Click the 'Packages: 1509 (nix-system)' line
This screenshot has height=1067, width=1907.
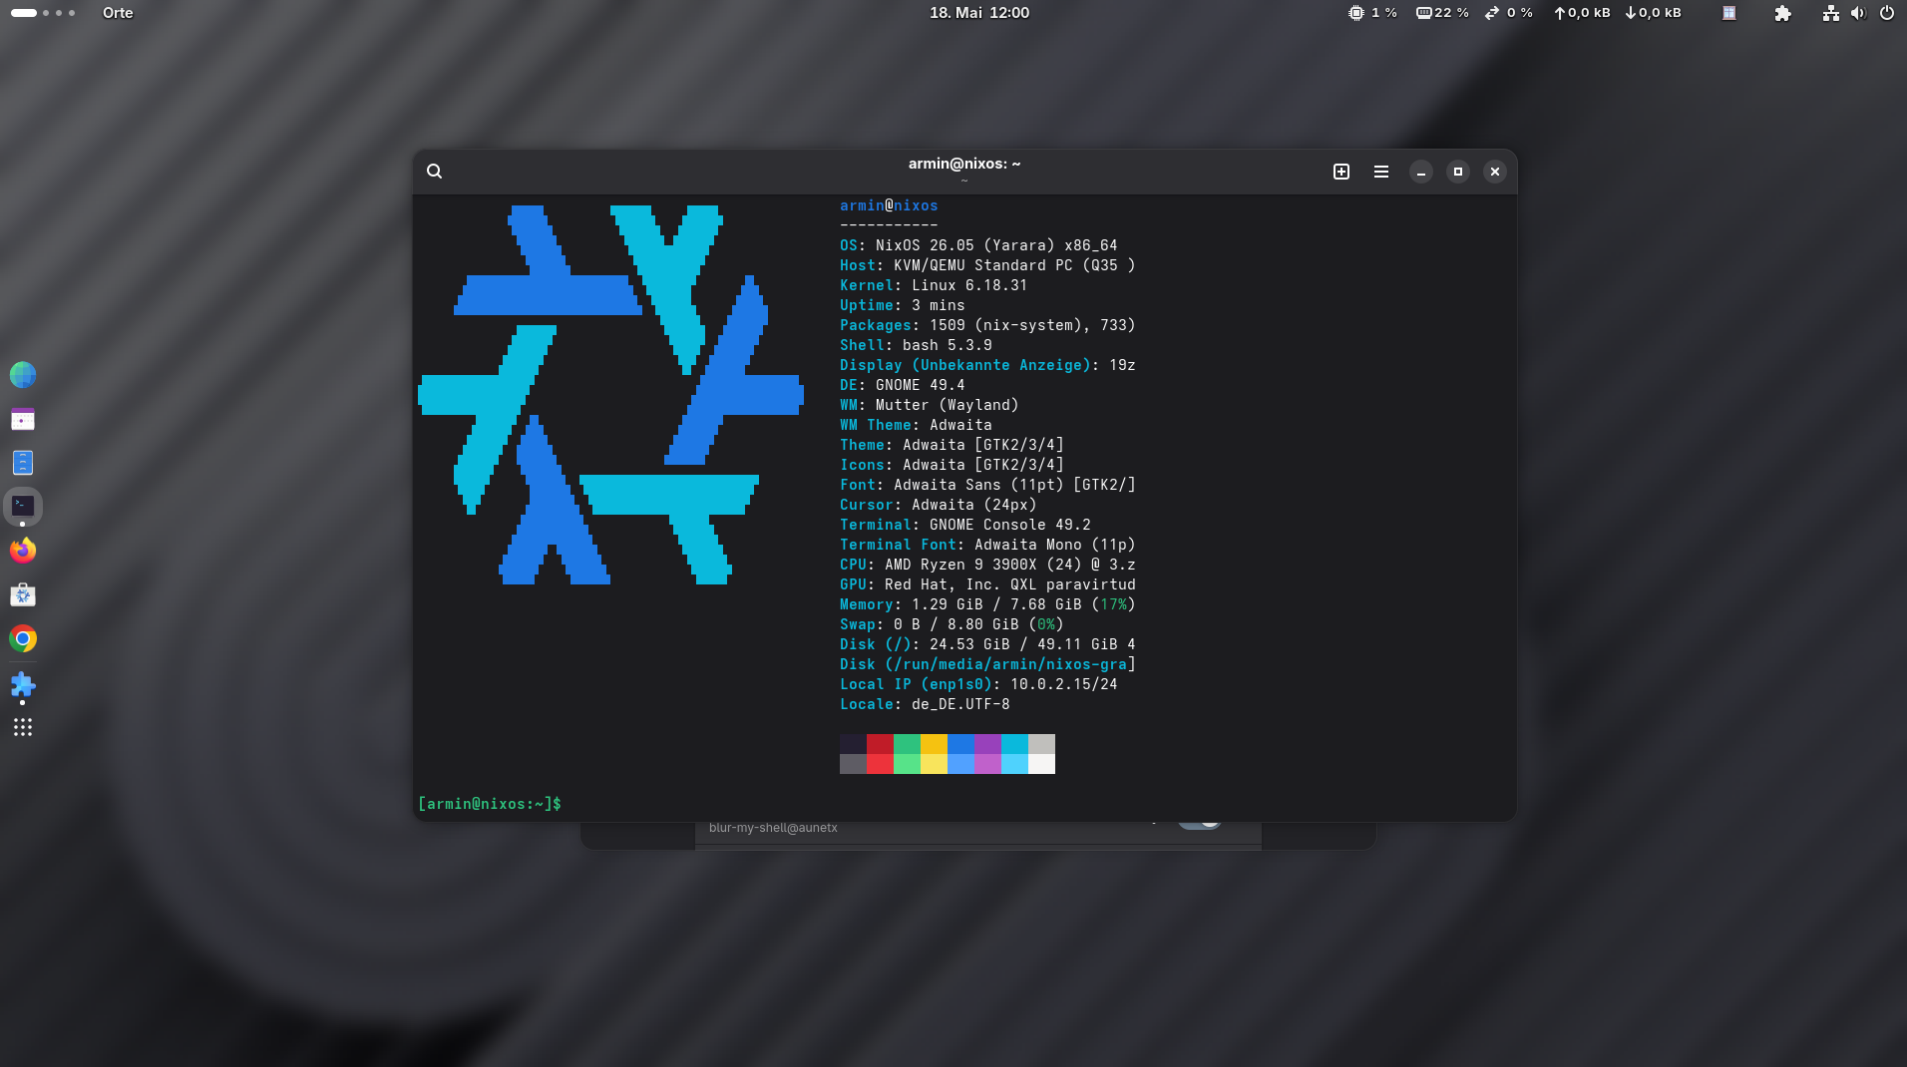coord(988,326)
